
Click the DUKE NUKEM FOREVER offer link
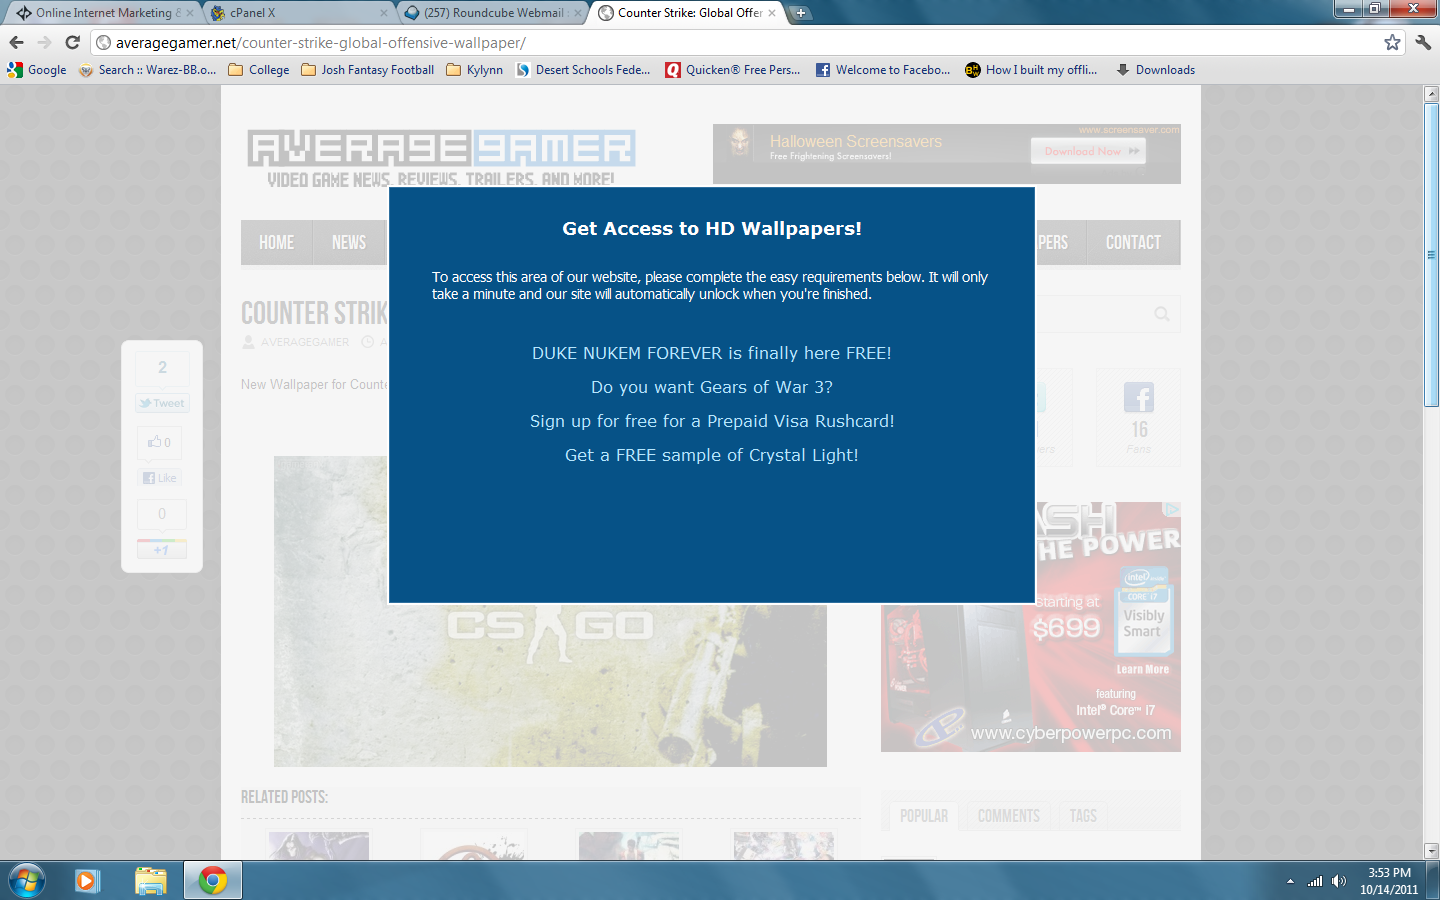point(712,353)
